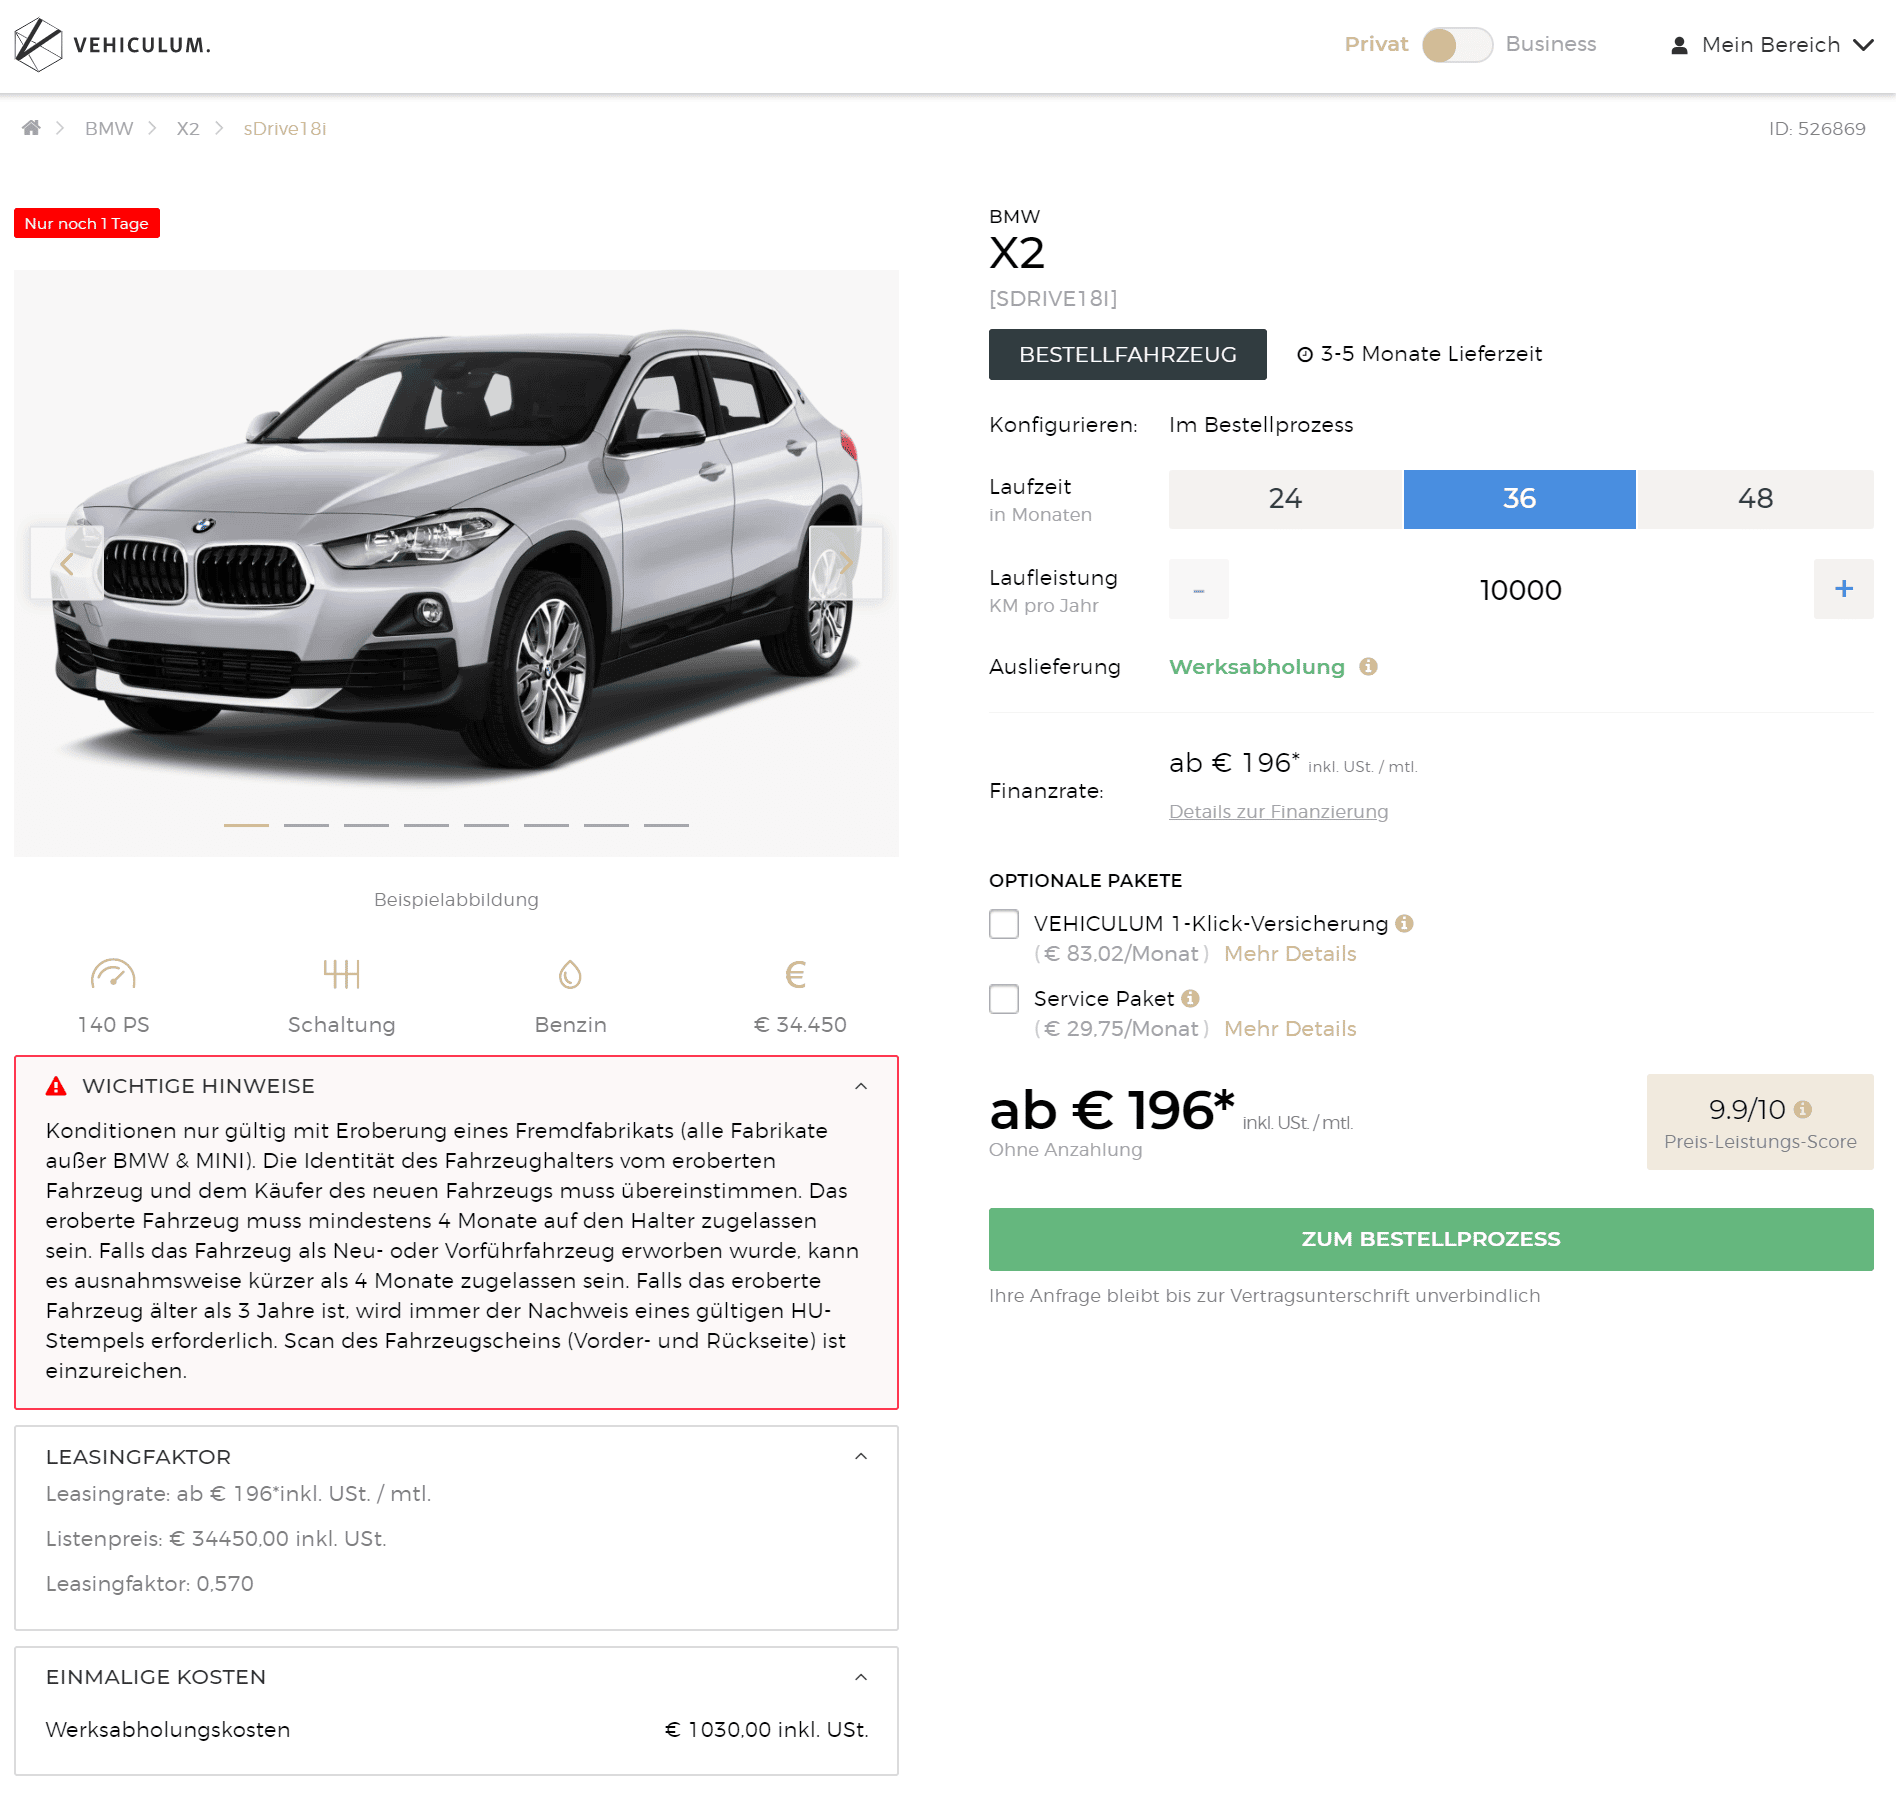Check VEHICULUM 1-Klick-Versicherung box

(x=1004, y=923)
